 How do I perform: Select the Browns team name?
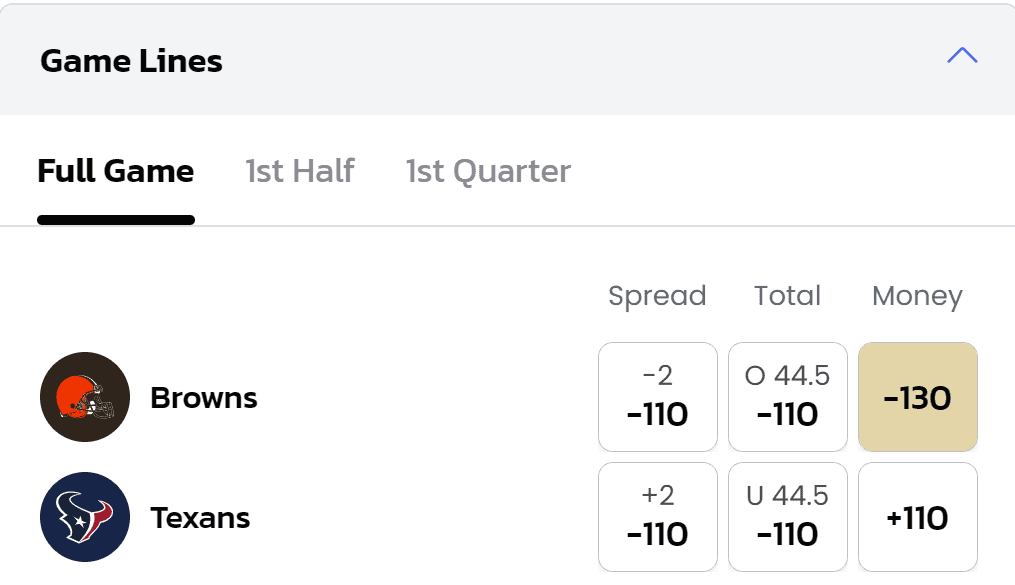[x=204, y=398]
